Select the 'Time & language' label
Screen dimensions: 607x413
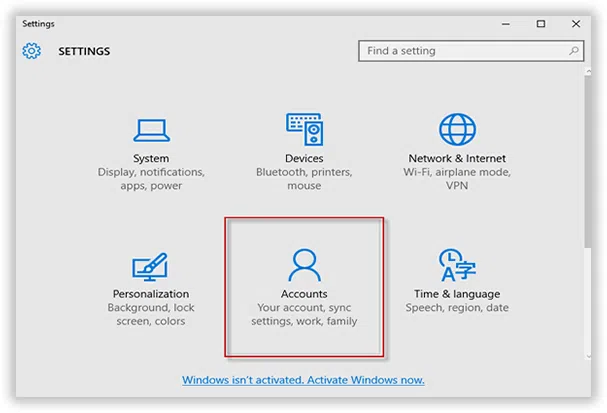pos(457,294)
